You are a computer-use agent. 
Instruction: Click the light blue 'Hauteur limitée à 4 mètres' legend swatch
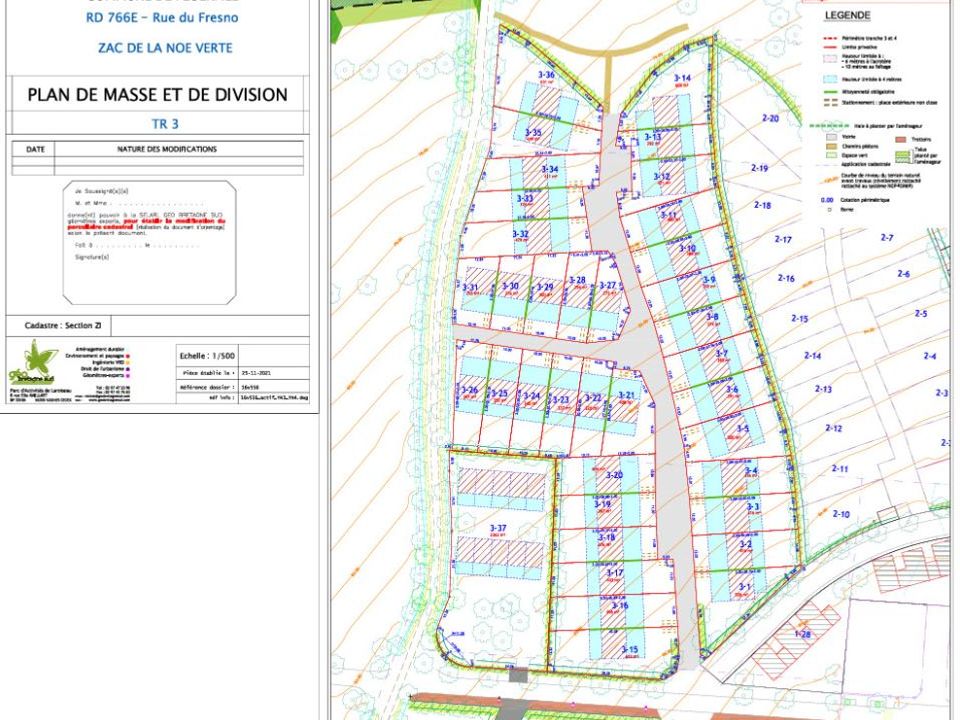830,80
